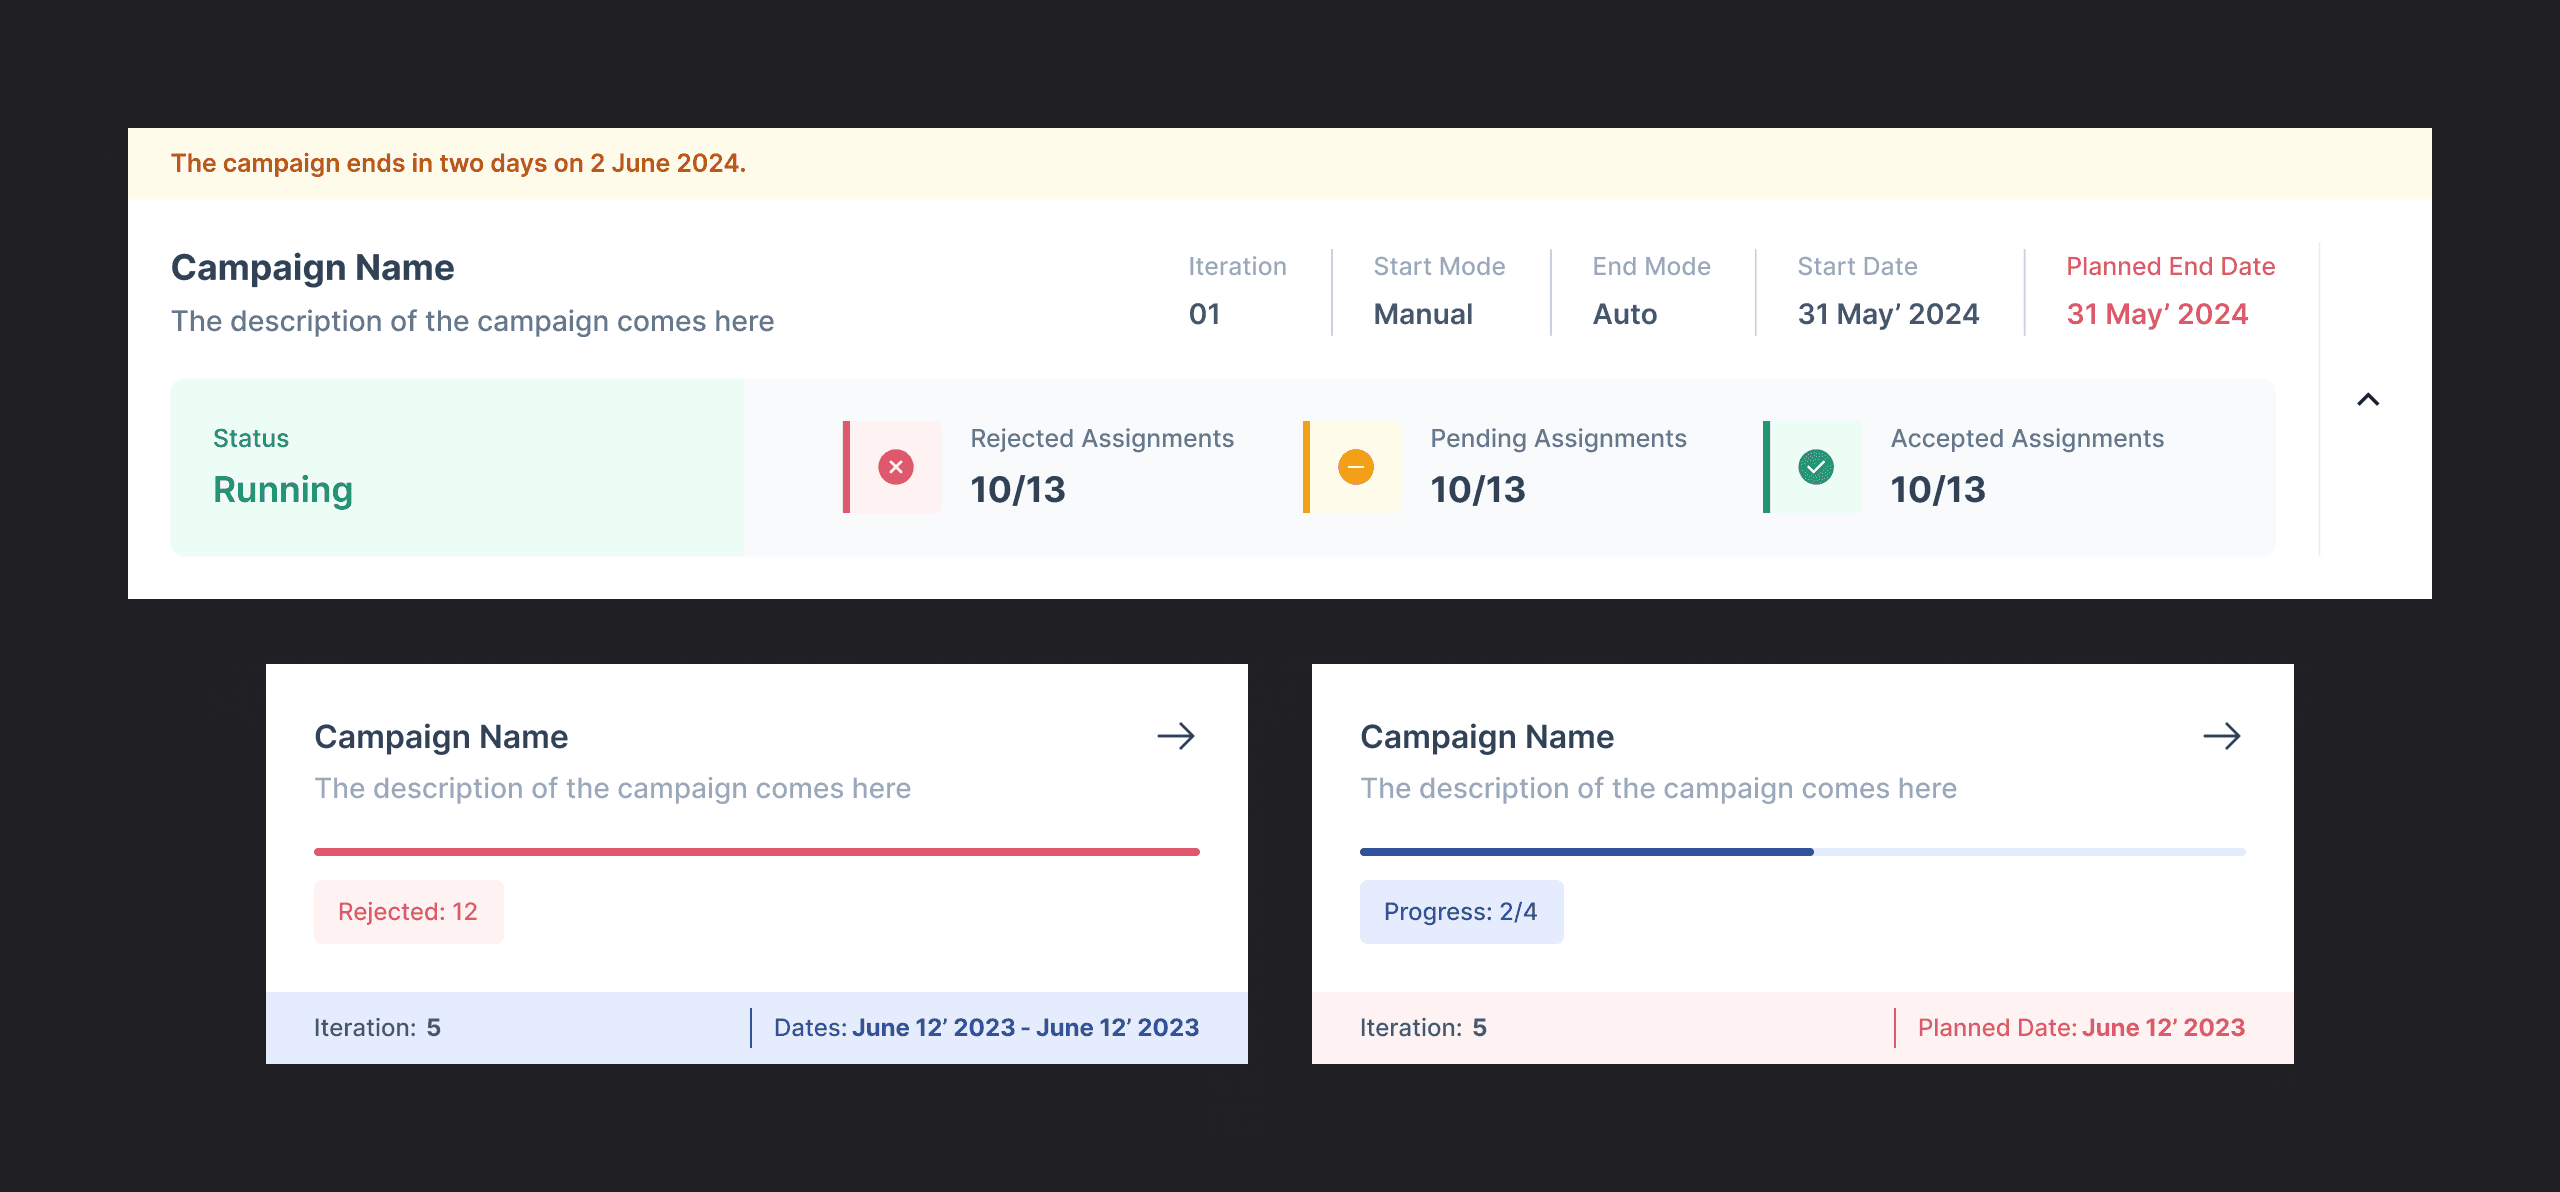The image size is (2560, 1192).
Task: Open rejected campaign card via arrow icon
Action: (x=1176, y=737)
